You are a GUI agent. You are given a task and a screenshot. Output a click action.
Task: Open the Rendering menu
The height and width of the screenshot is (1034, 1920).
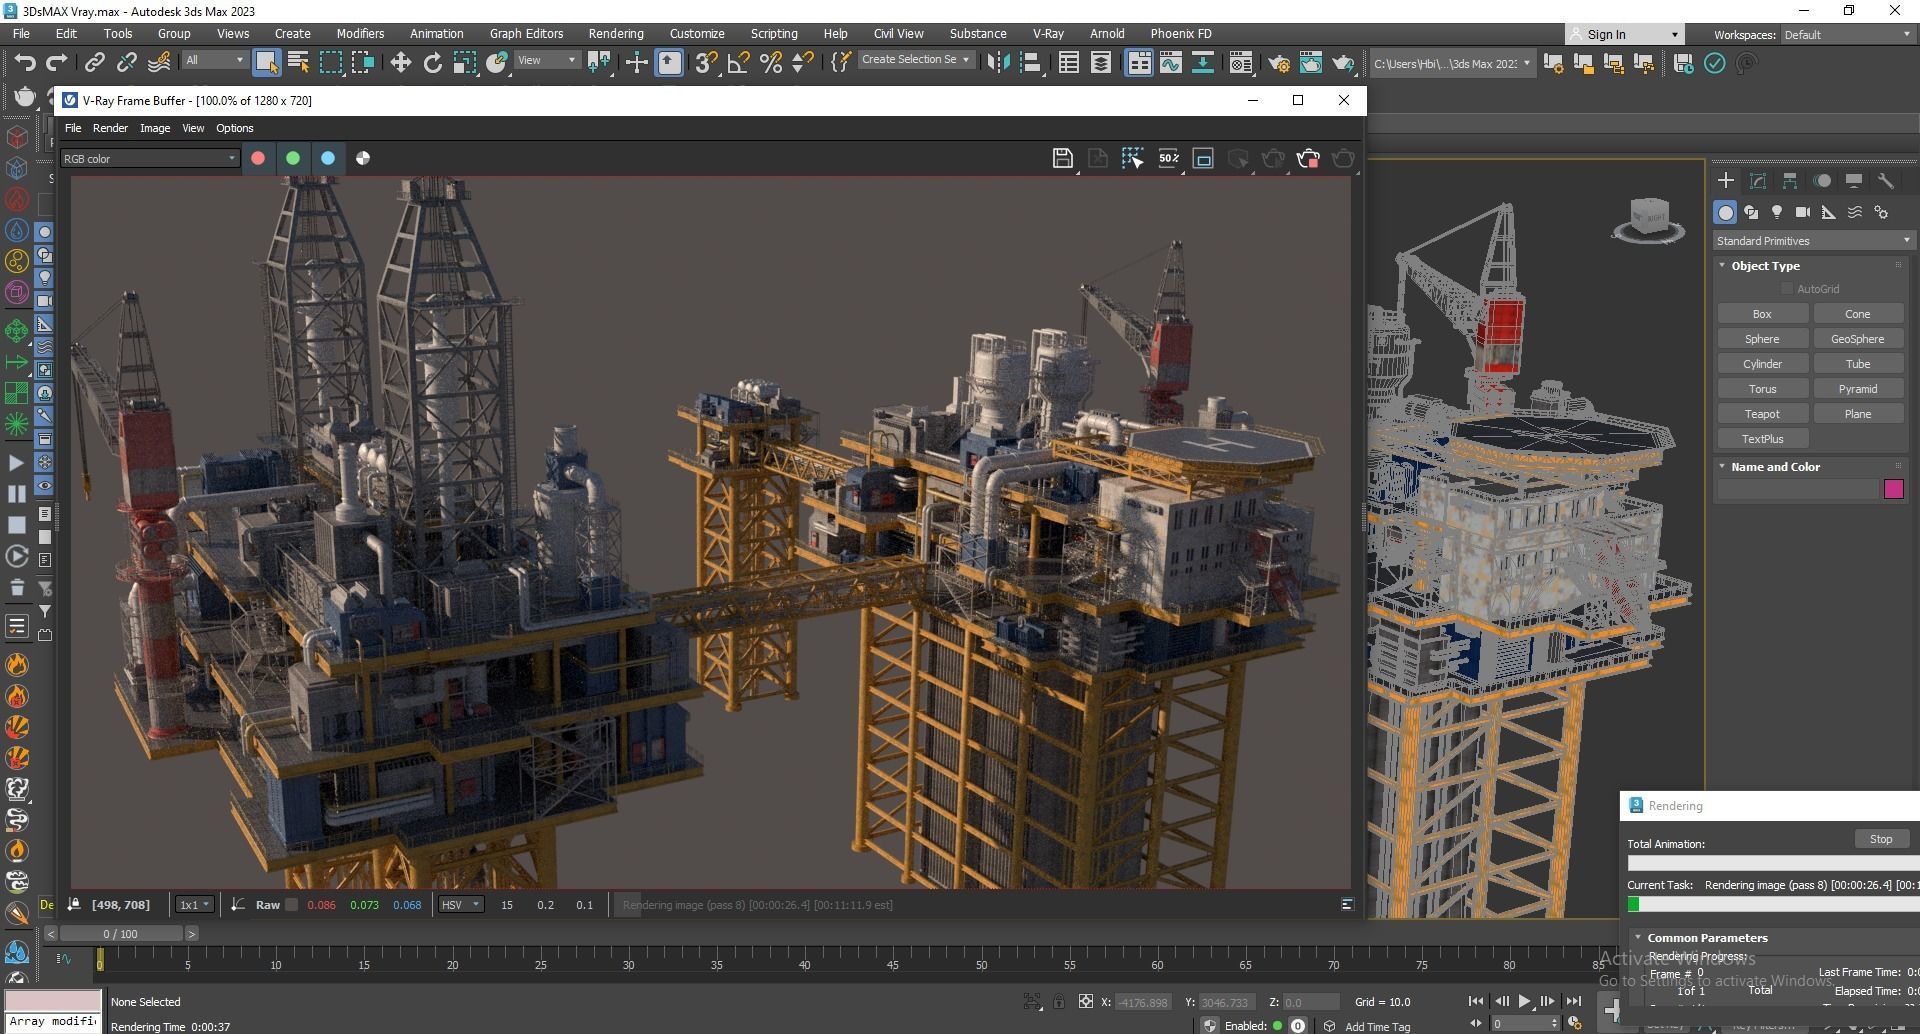coord(615,33)
